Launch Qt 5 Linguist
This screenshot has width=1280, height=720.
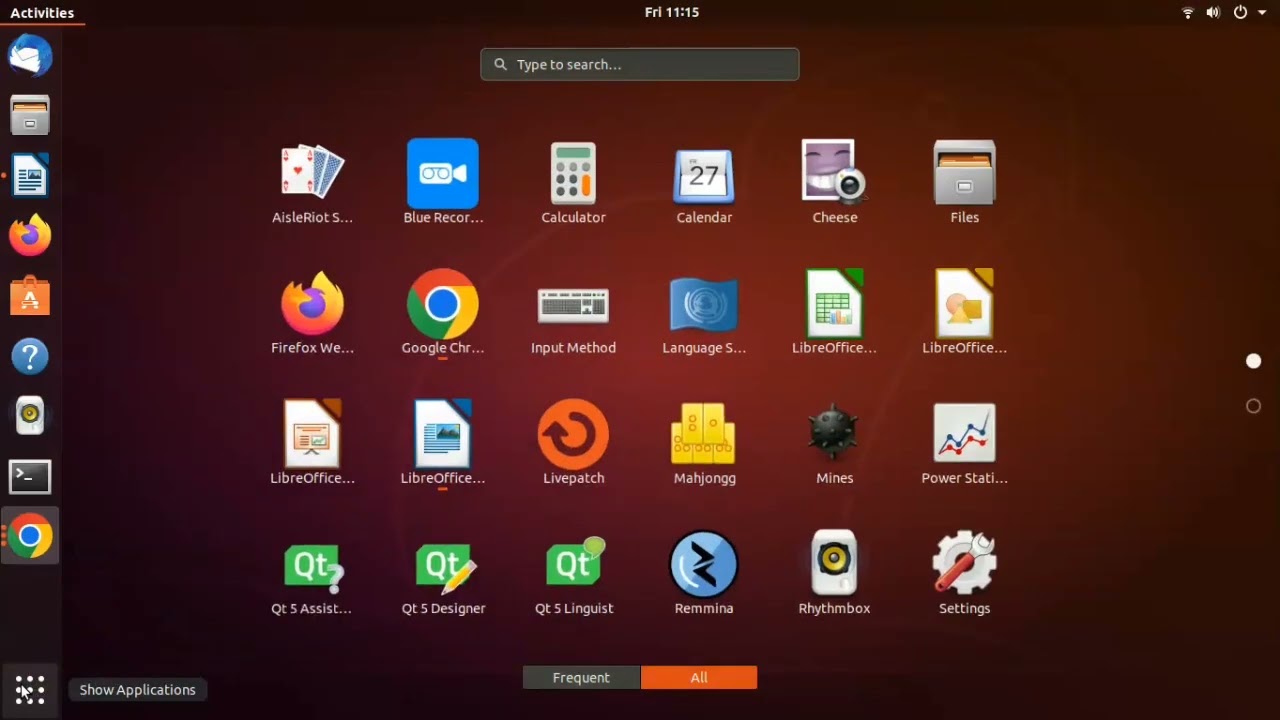pos(573,573)
